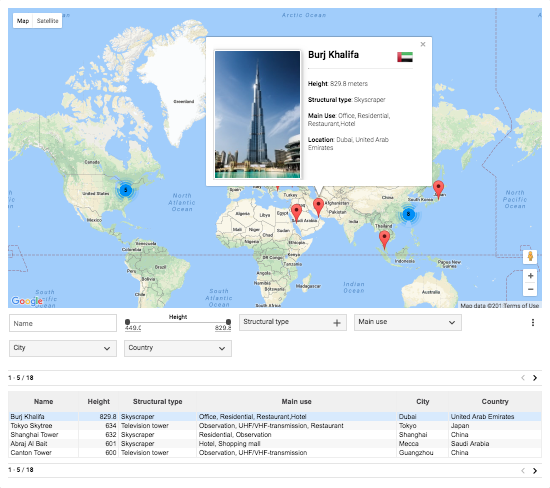Screen dimensions: 550x488
Task: Select the red pin over Saudi Arabia
Action: pyautogui.click(x=296, y=213)
